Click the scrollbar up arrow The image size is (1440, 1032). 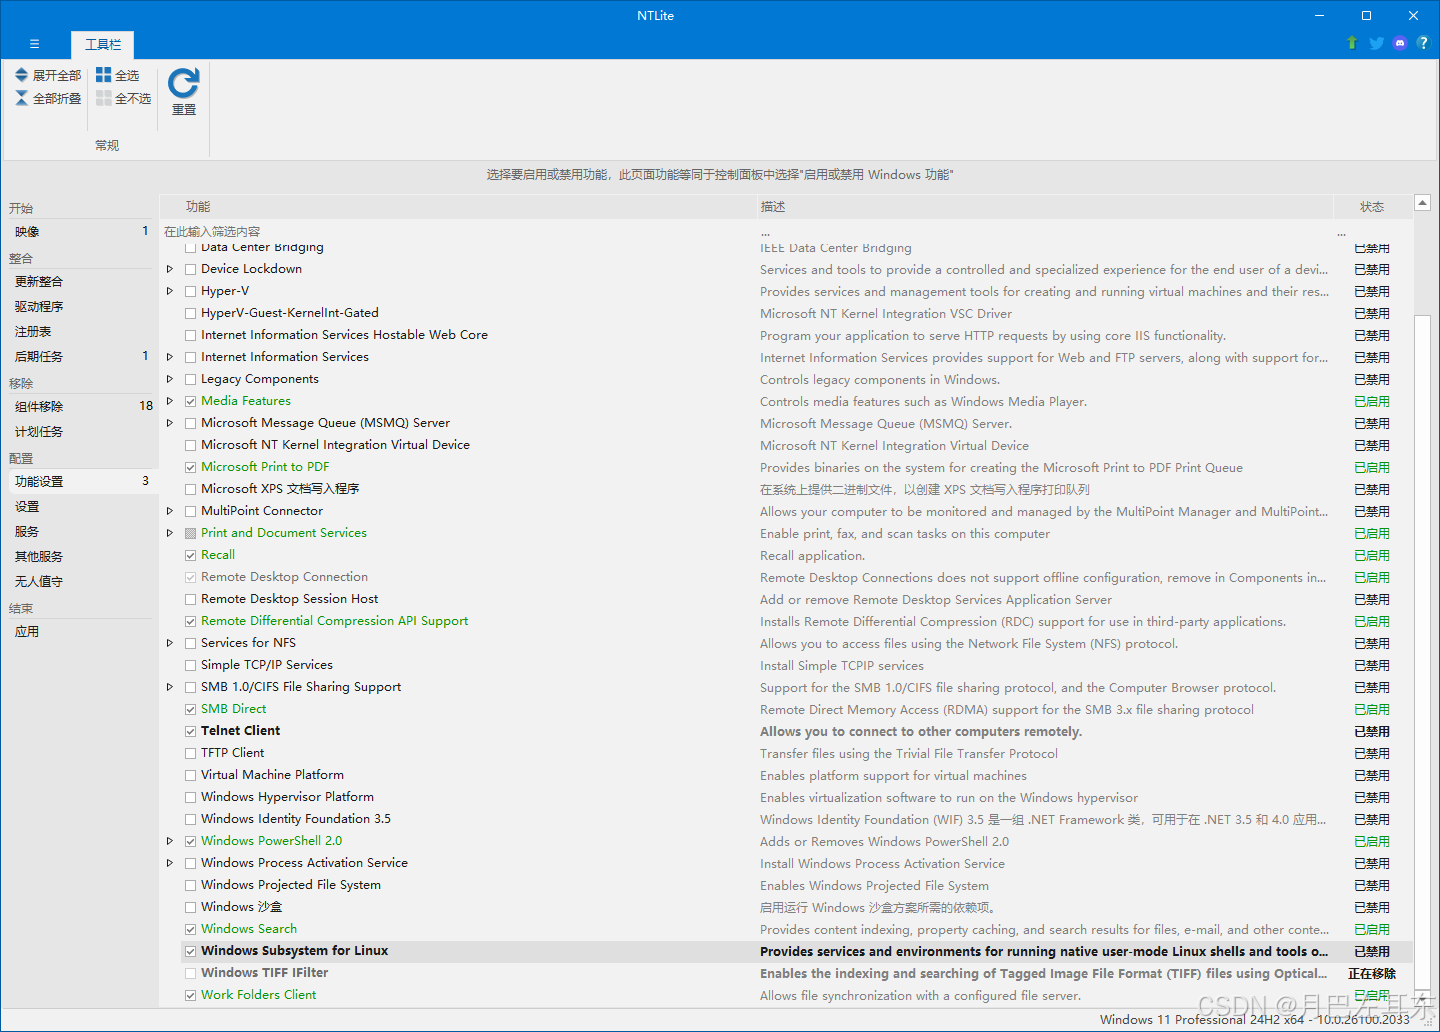click(1422, 203)
